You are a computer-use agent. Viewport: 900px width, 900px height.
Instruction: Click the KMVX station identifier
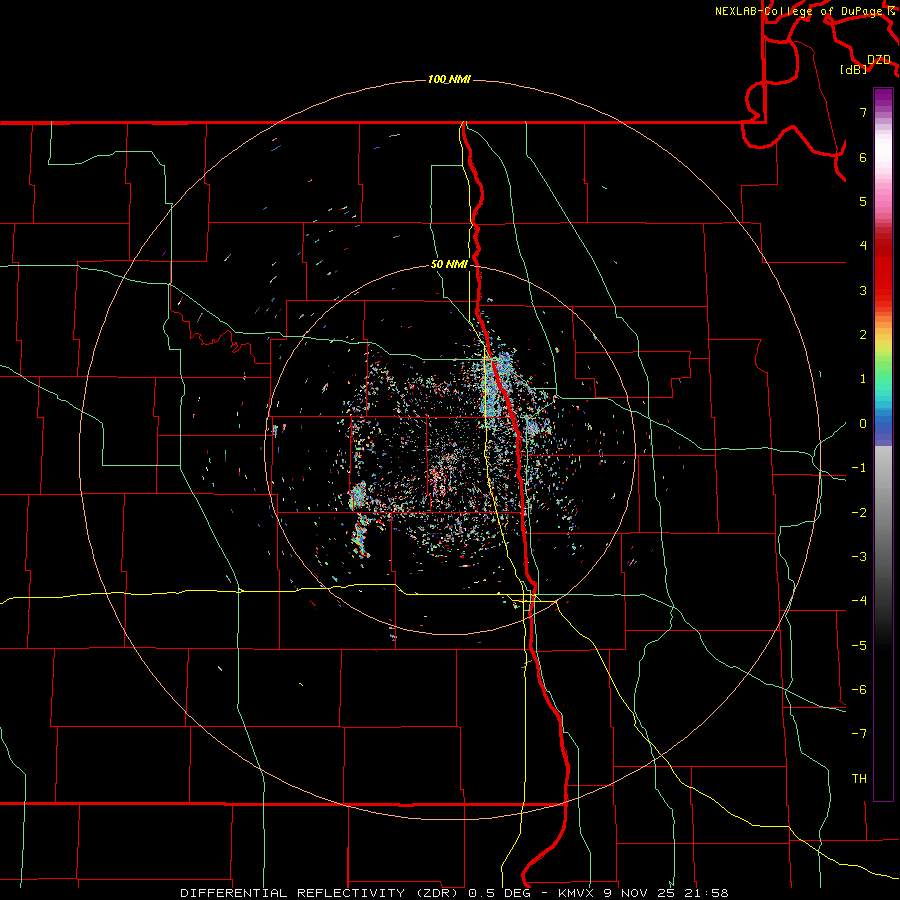576,893
